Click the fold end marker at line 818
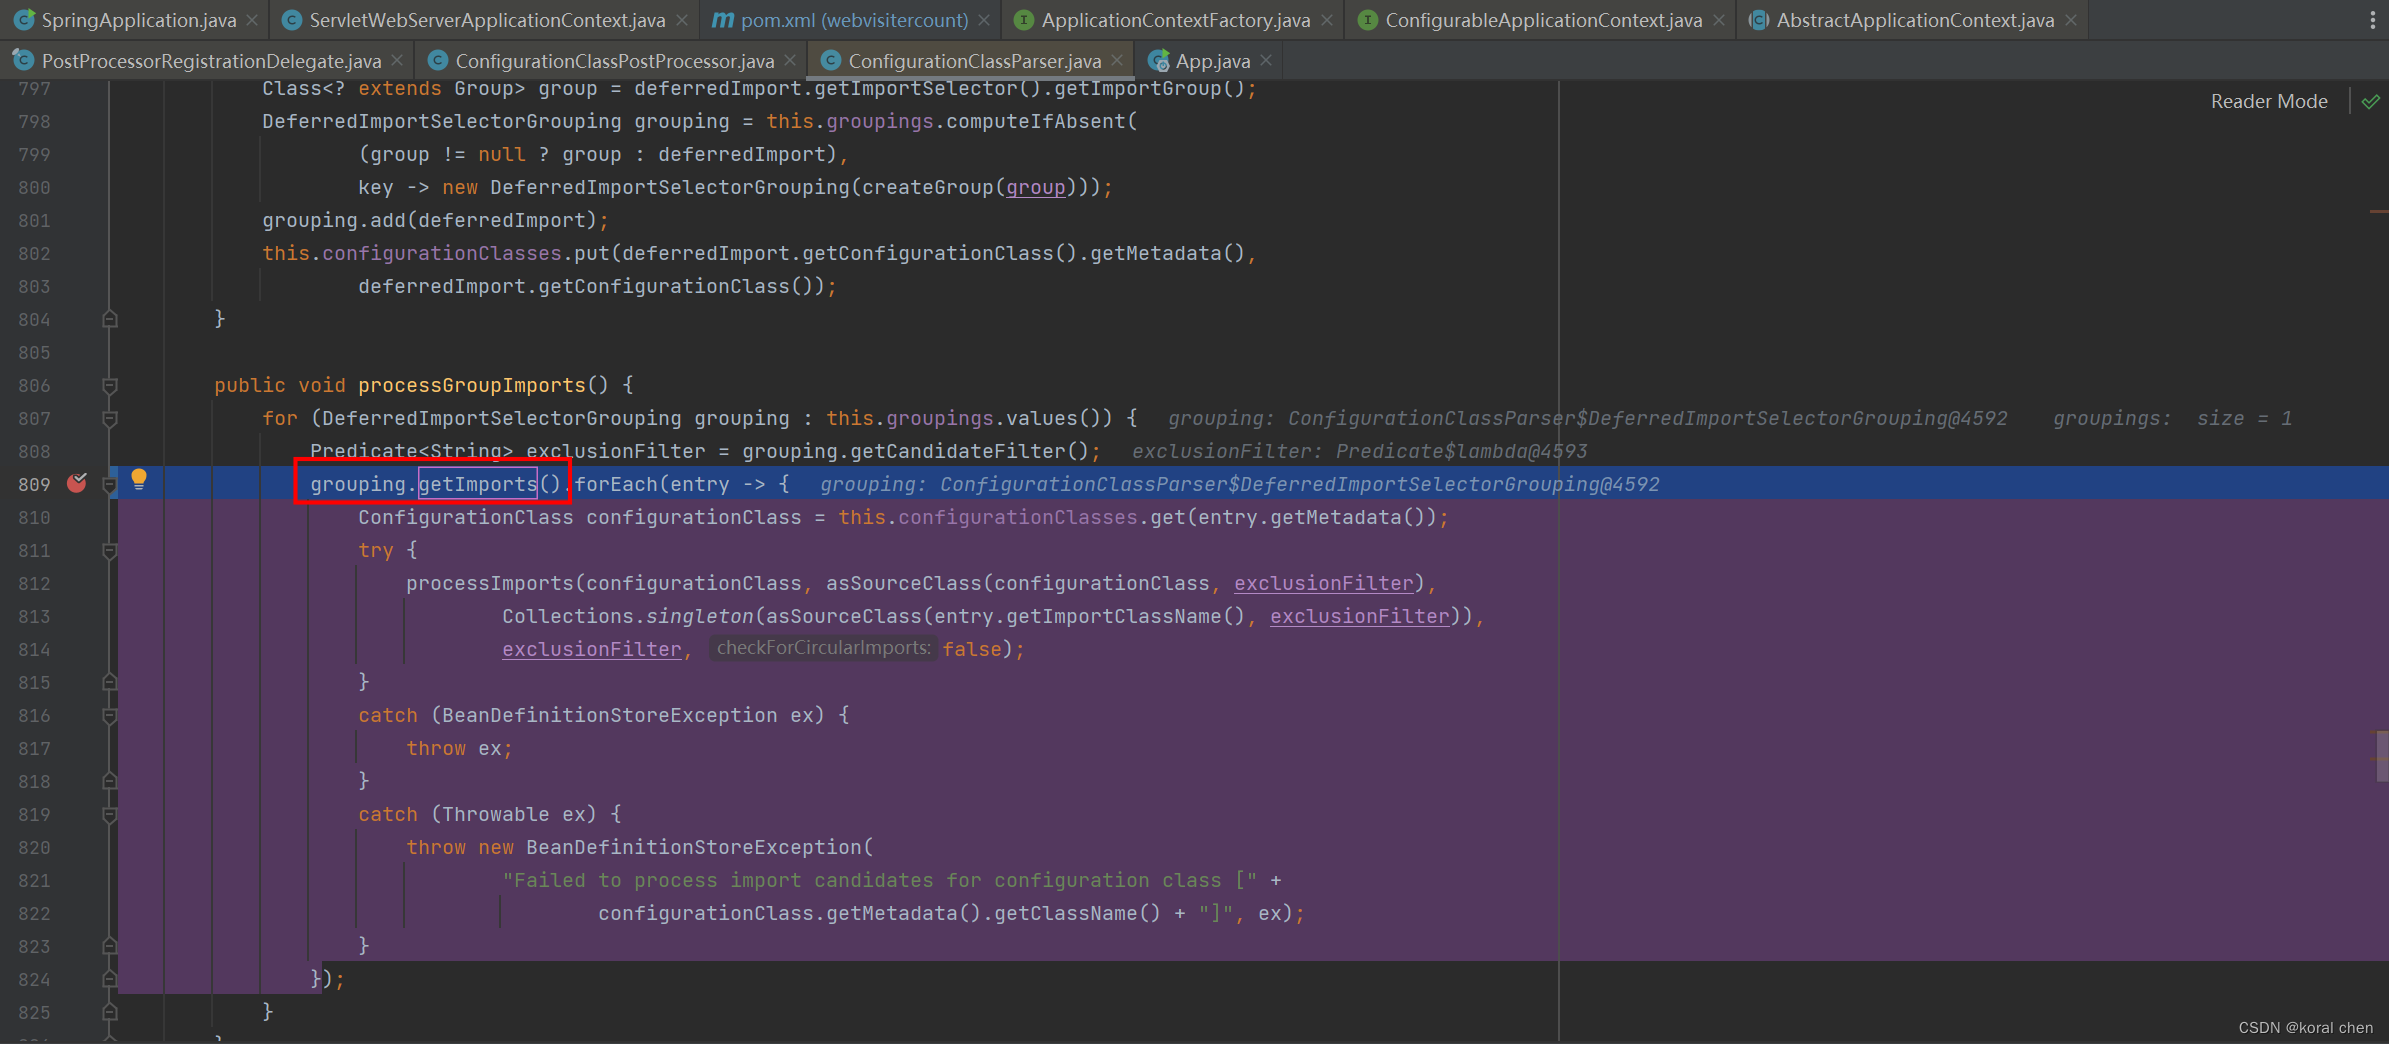 [x=110, y=782]
